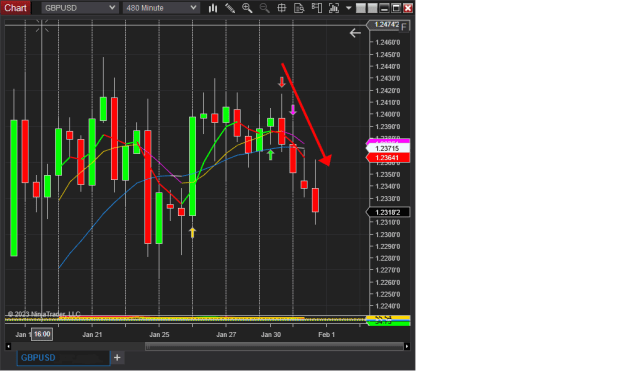Click the second gray link square button
625x391 pixels.
tap(372, 8)
